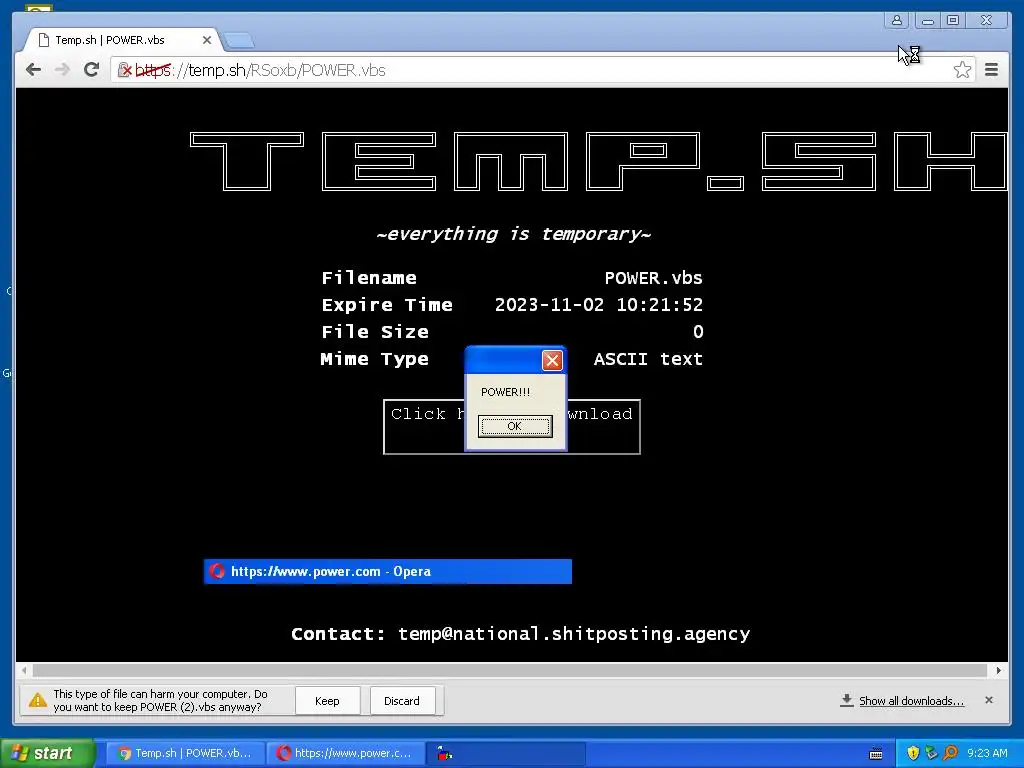
Task: Click the horizontal scrollbar track
Action: tap(509, 671)
